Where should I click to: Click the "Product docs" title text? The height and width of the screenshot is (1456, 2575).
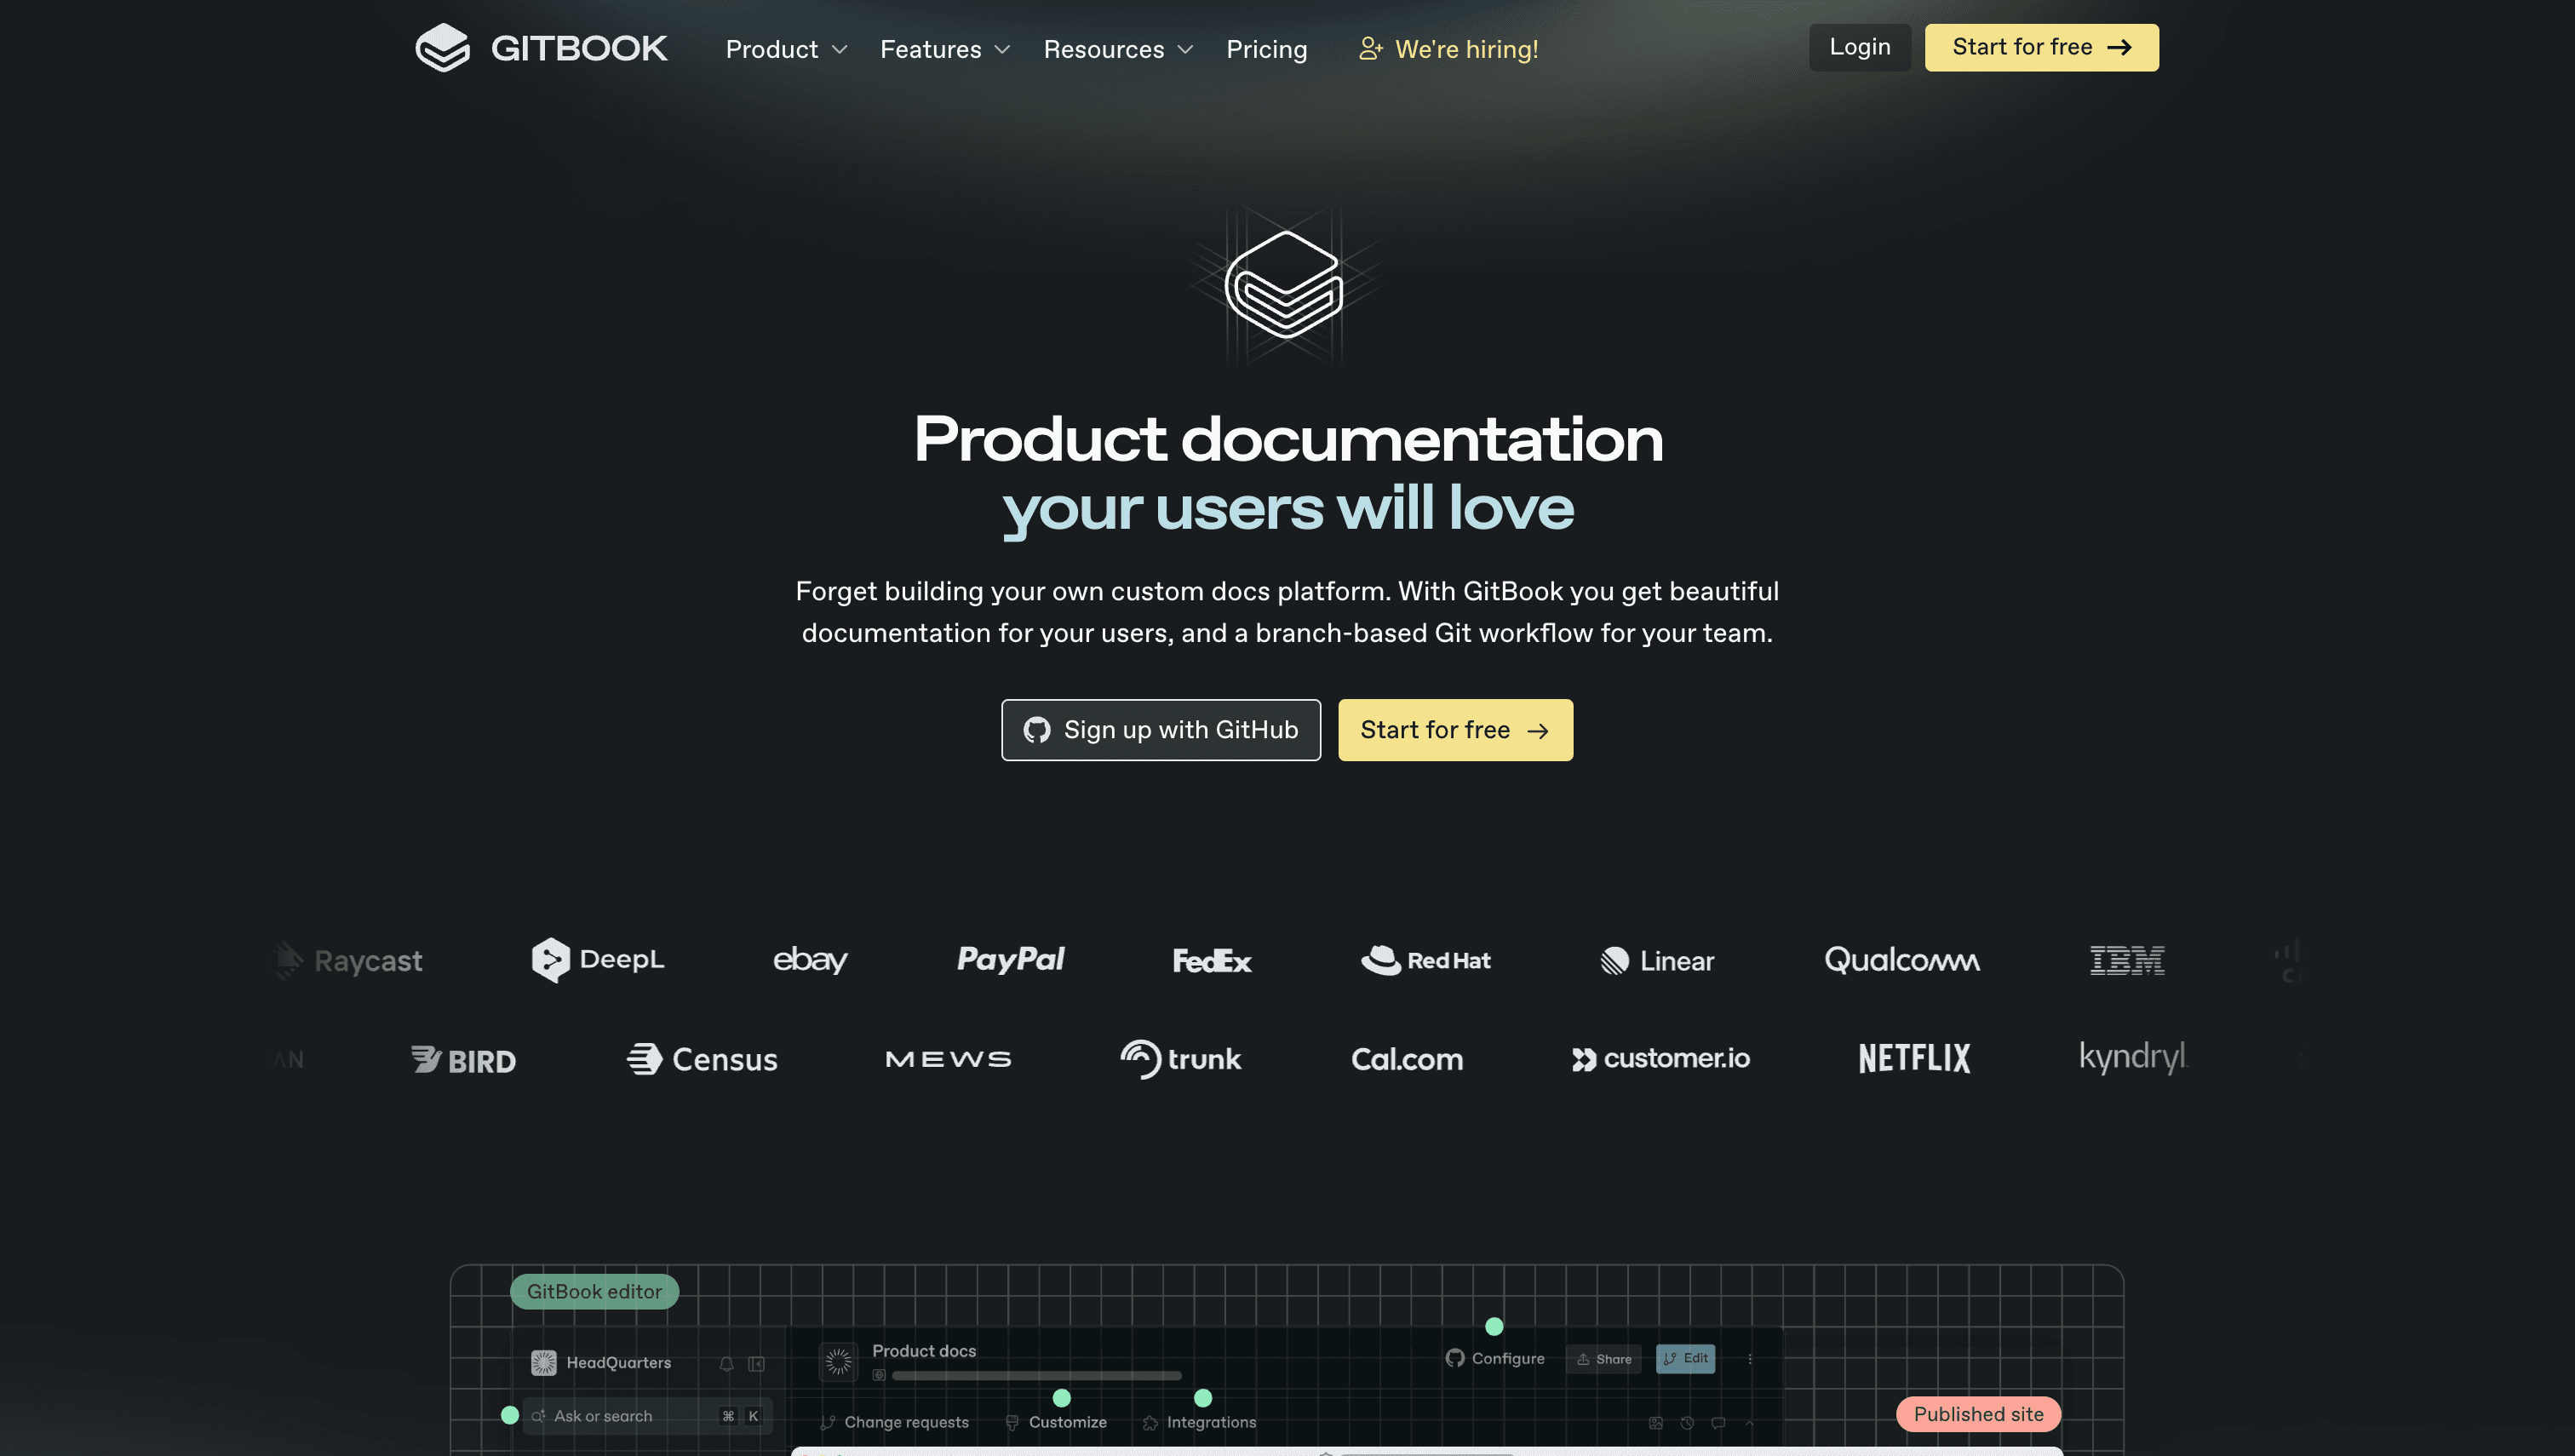coord(924,1351)
